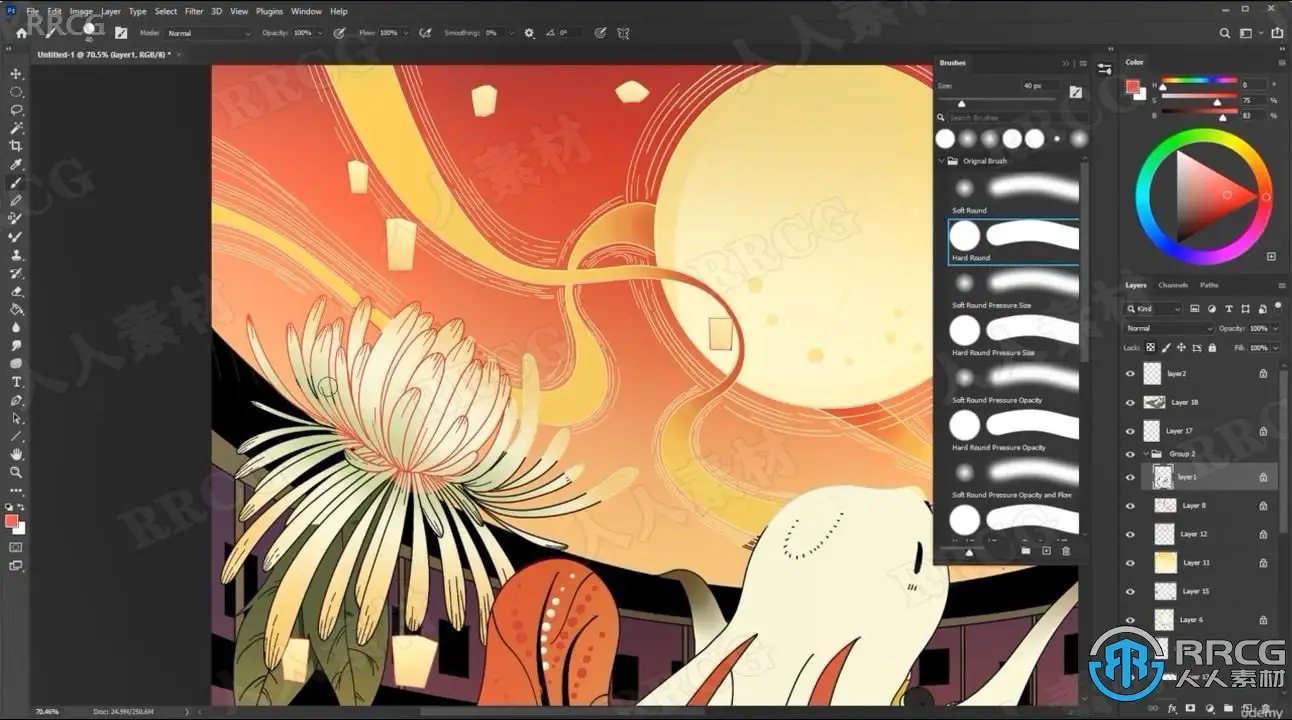Select the Eraser tool
This screenshot has width=1292, height=720.
click(x=16, y=291)
